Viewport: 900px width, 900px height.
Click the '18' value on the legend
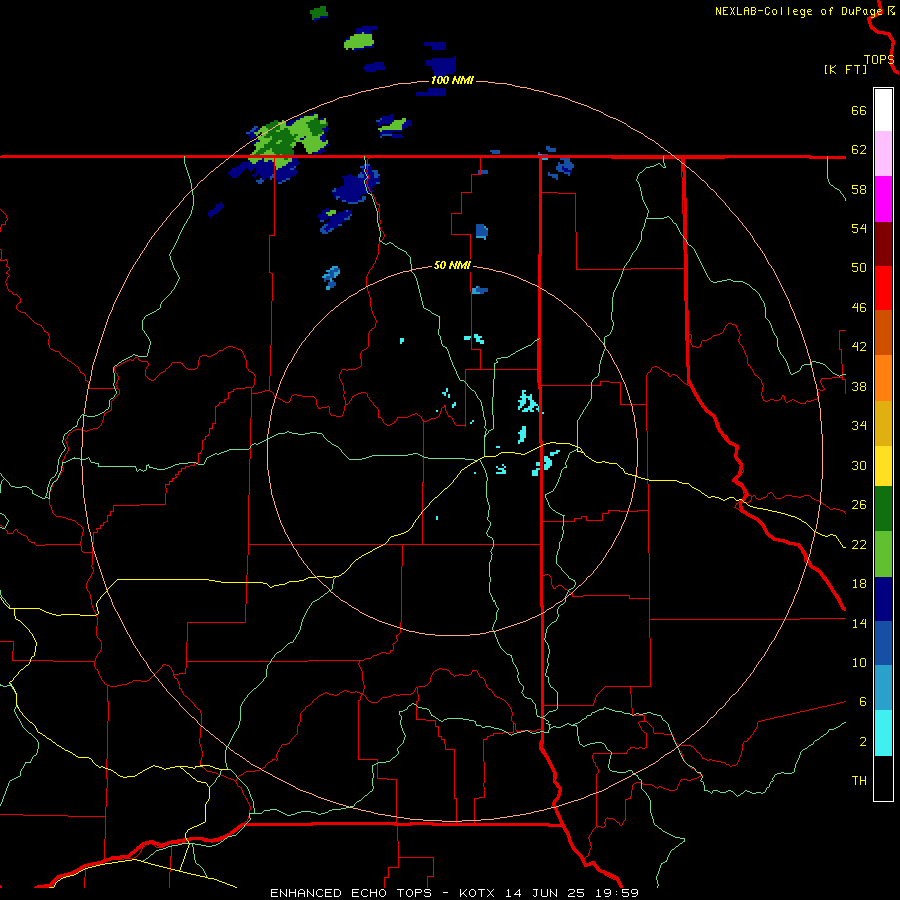(x=859, y=584)
